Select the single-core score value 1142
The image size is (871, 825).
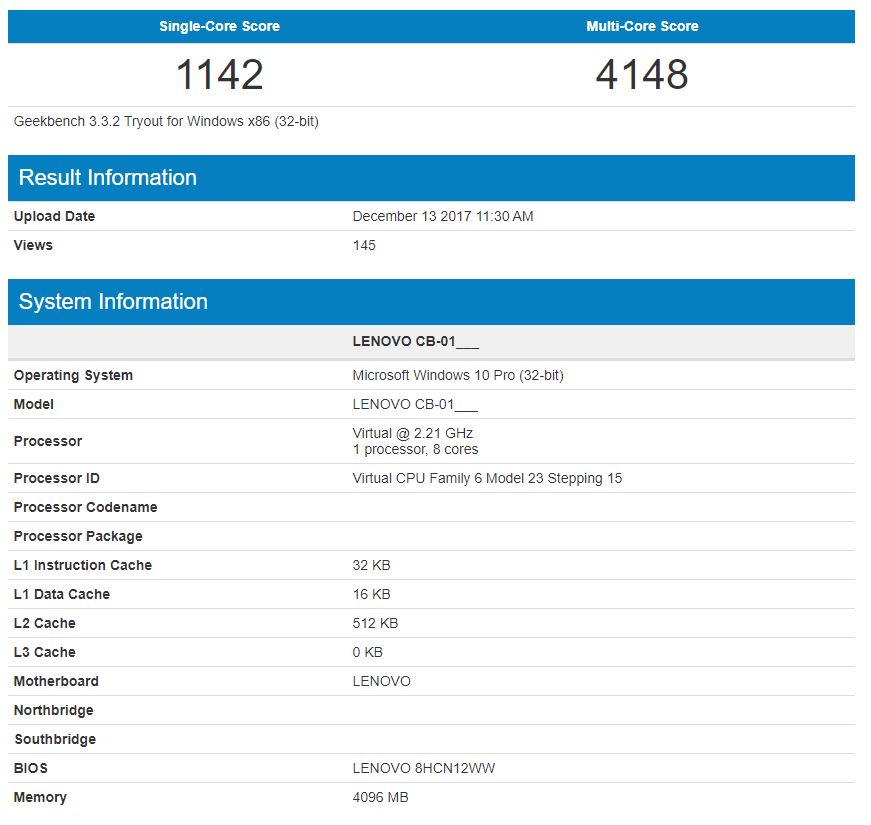click(x=219, y=74)
